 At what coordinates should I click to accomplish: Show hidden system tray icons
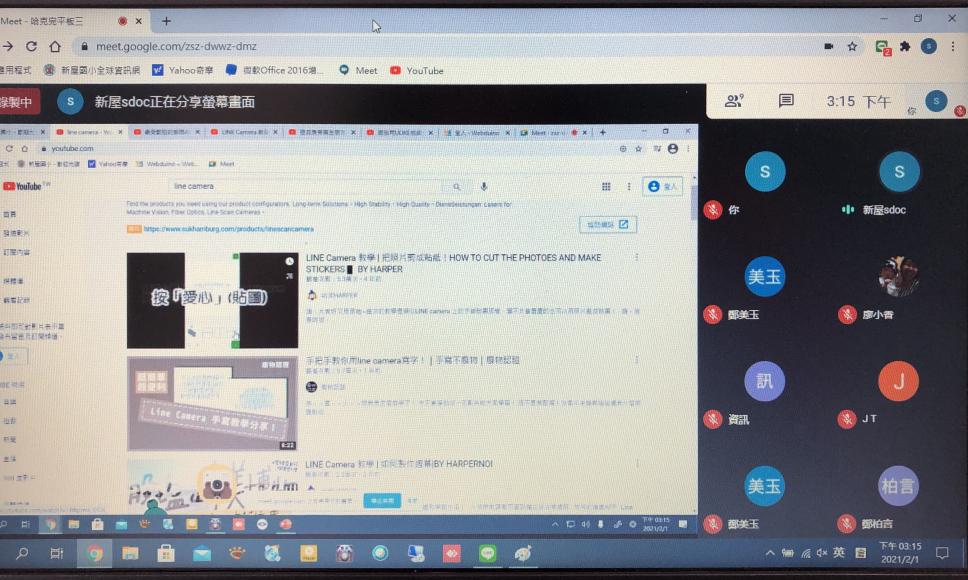click(x=770, y=553)
